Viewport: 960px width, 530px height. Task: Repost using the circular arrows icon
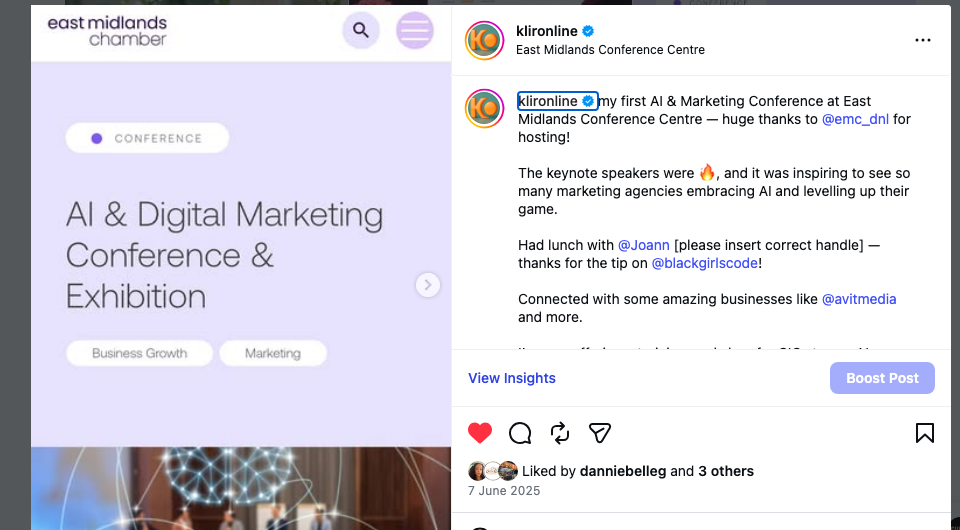[x=560, y=433]
